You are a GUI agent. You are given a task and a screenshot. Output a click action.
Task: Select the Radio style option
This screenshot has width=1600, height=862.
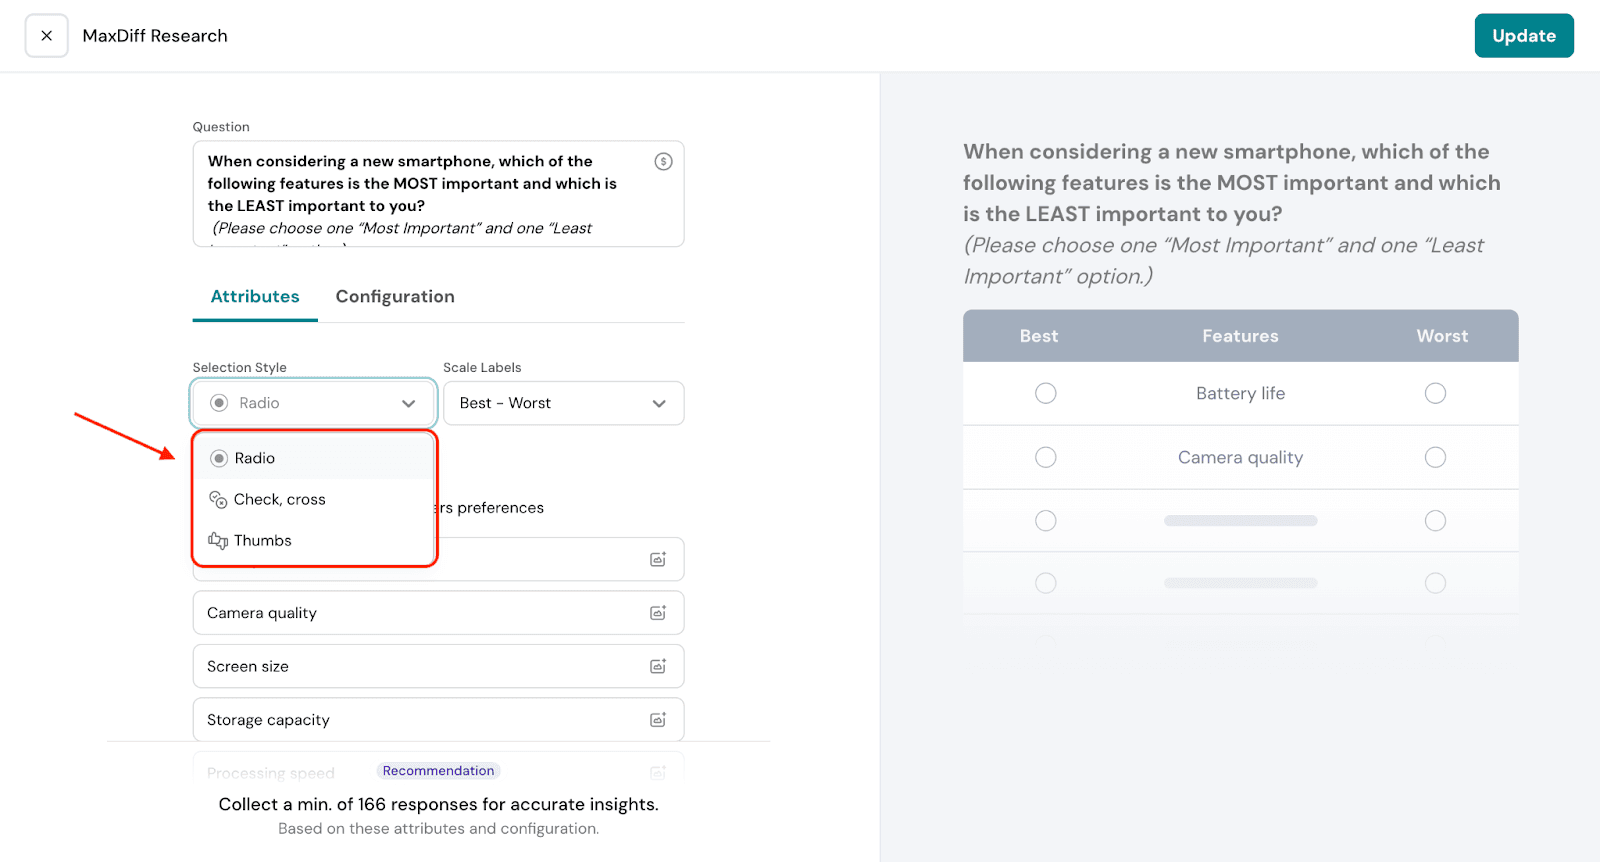click(x=254, y=458)
